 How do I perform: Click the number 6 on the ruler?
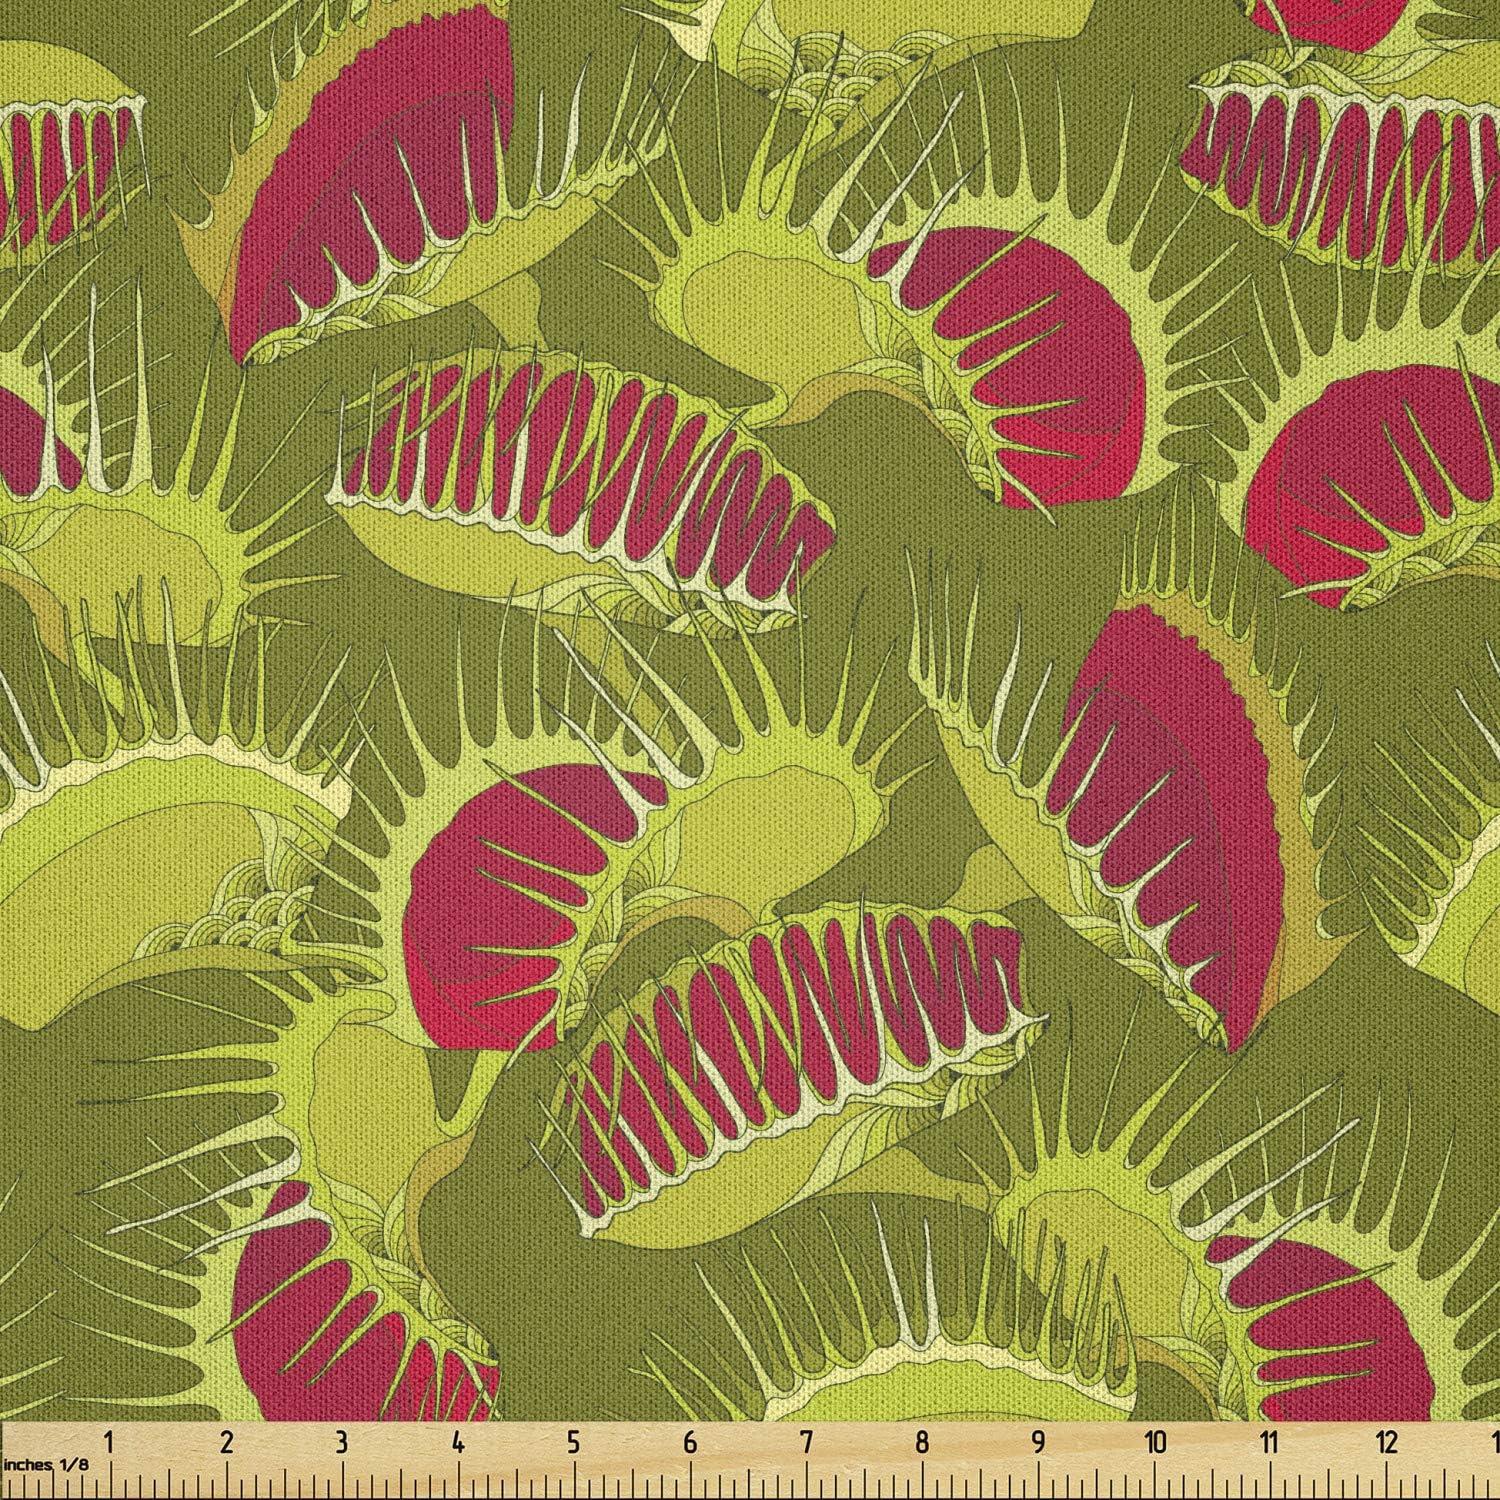pyautogui.click(x=690, y=1443)
